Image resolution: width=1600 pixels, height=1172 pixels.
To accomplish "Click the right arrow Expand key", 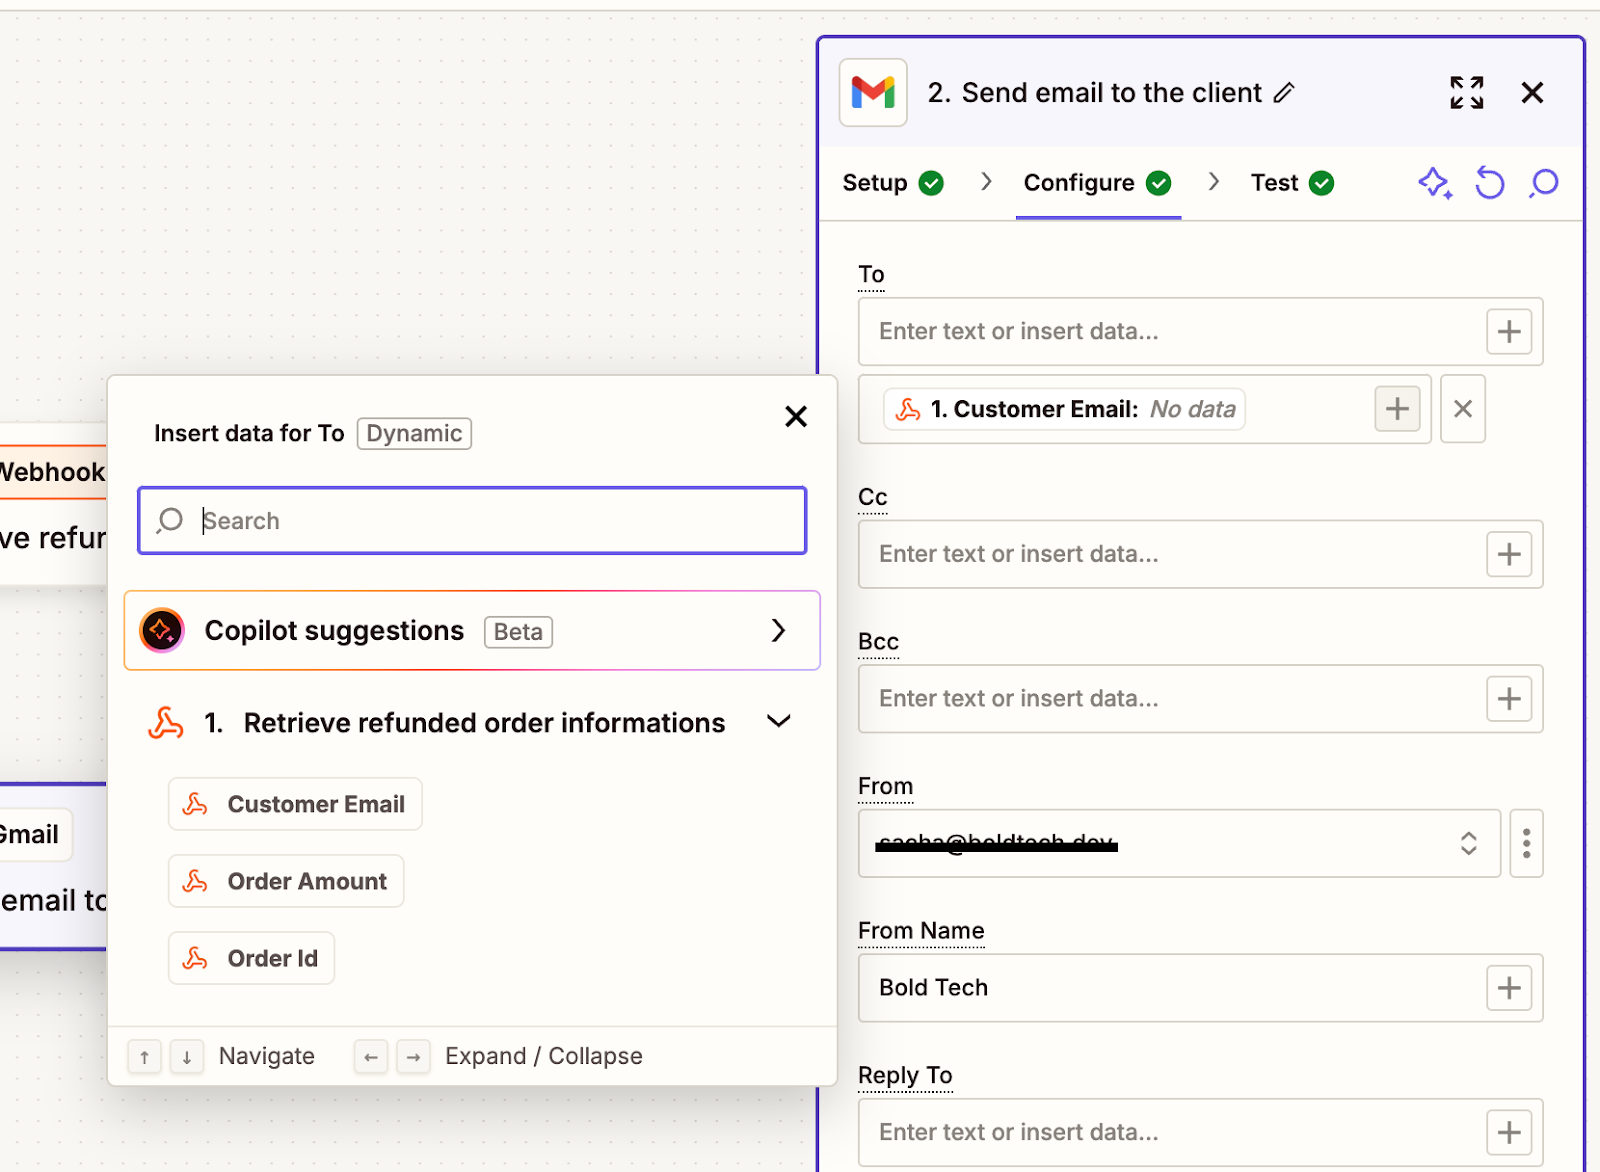I will (x=413, y=1056).
